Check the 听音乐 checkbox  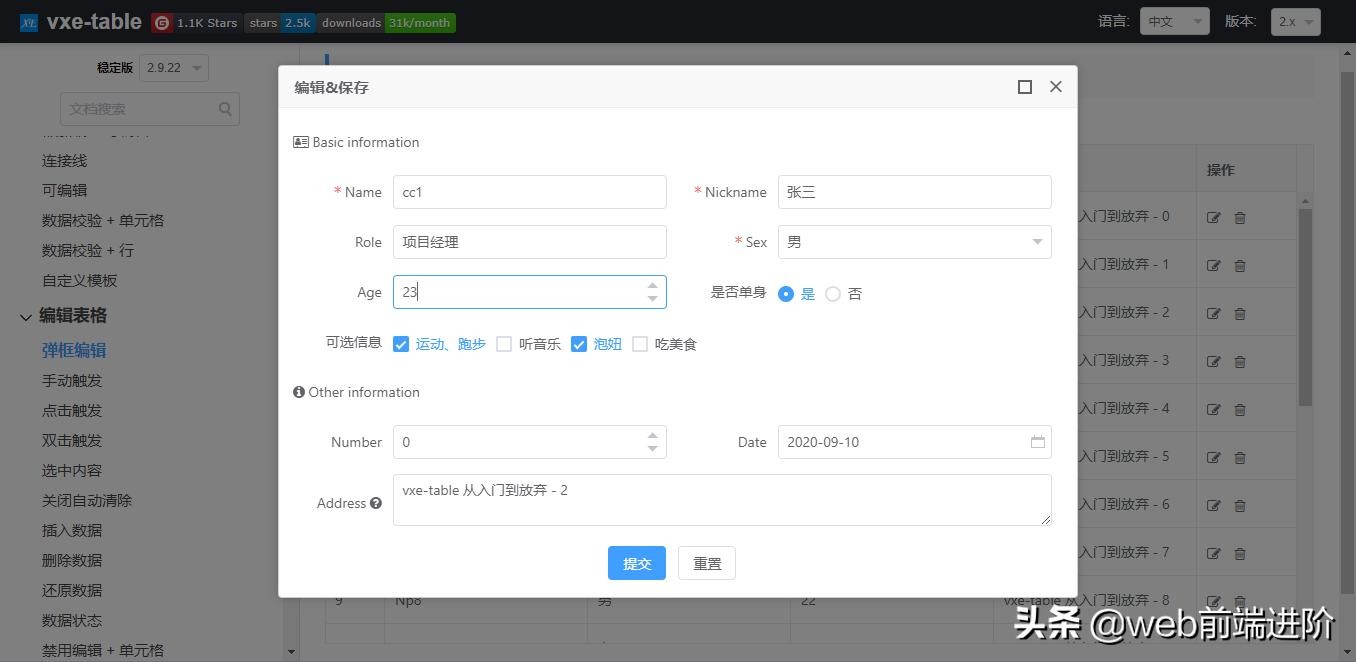[504, 344]
